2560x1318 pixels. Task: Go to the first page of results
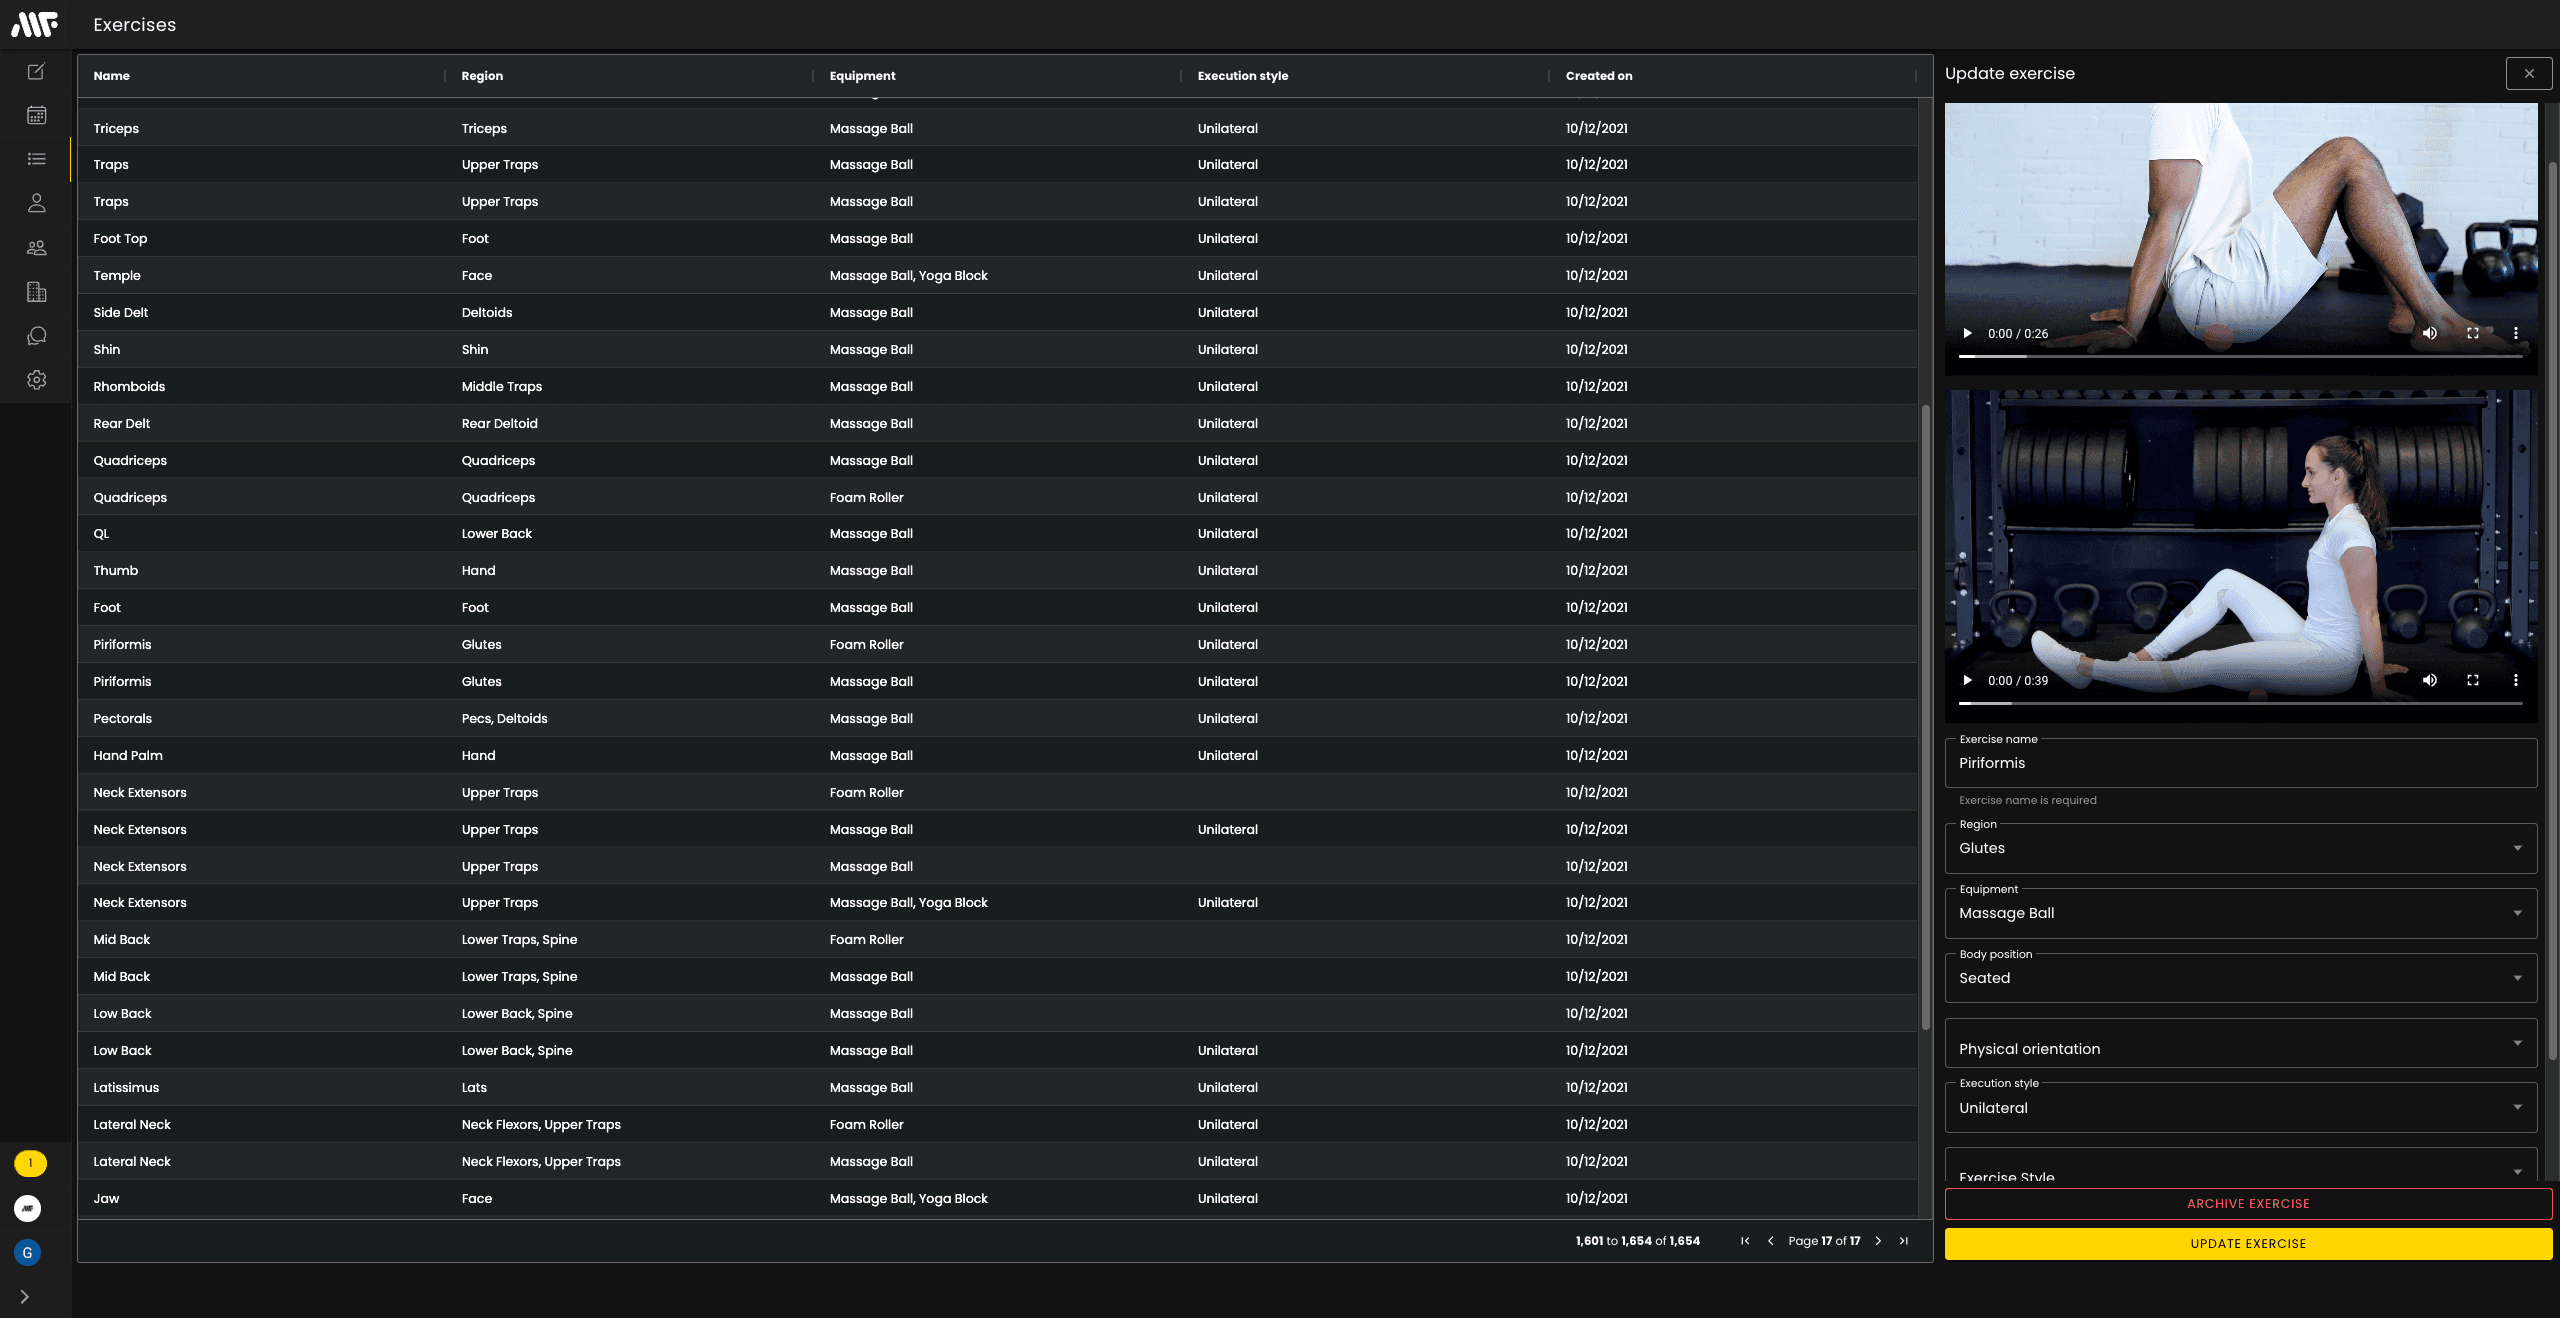(x=1745, y=1241)
